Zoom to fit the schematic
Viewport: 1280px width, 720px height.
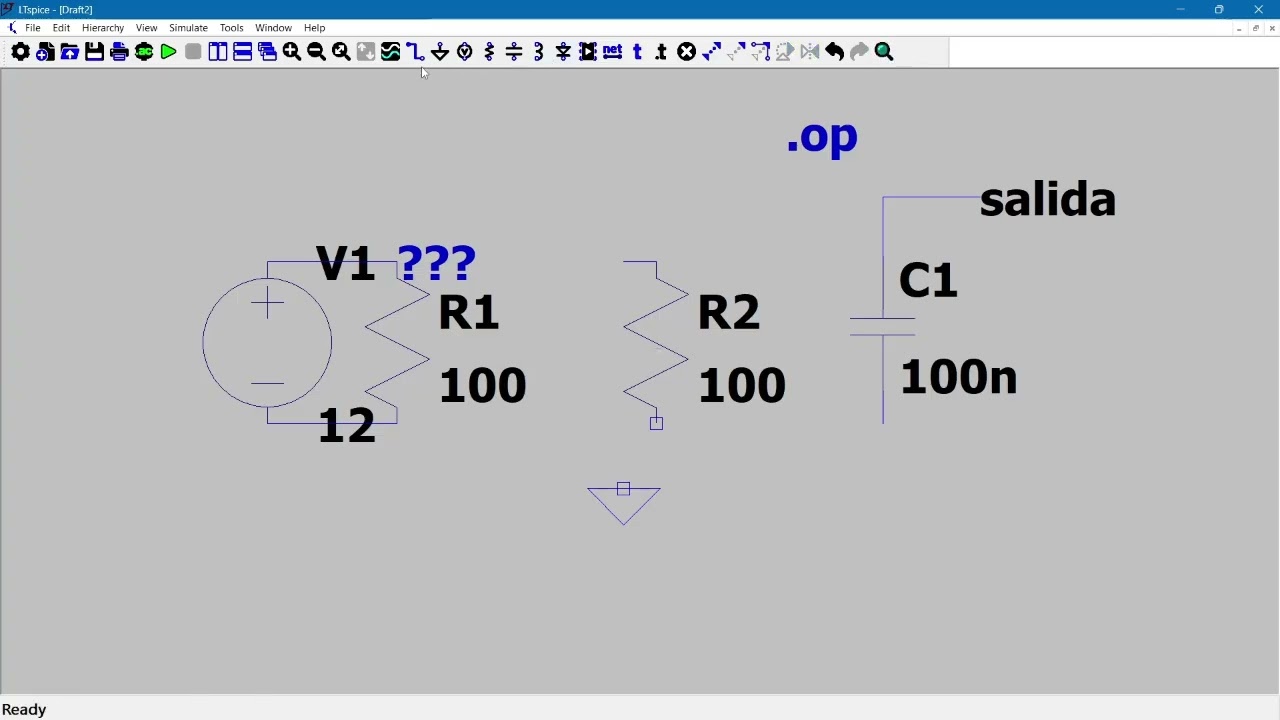[x=341, y=52]
